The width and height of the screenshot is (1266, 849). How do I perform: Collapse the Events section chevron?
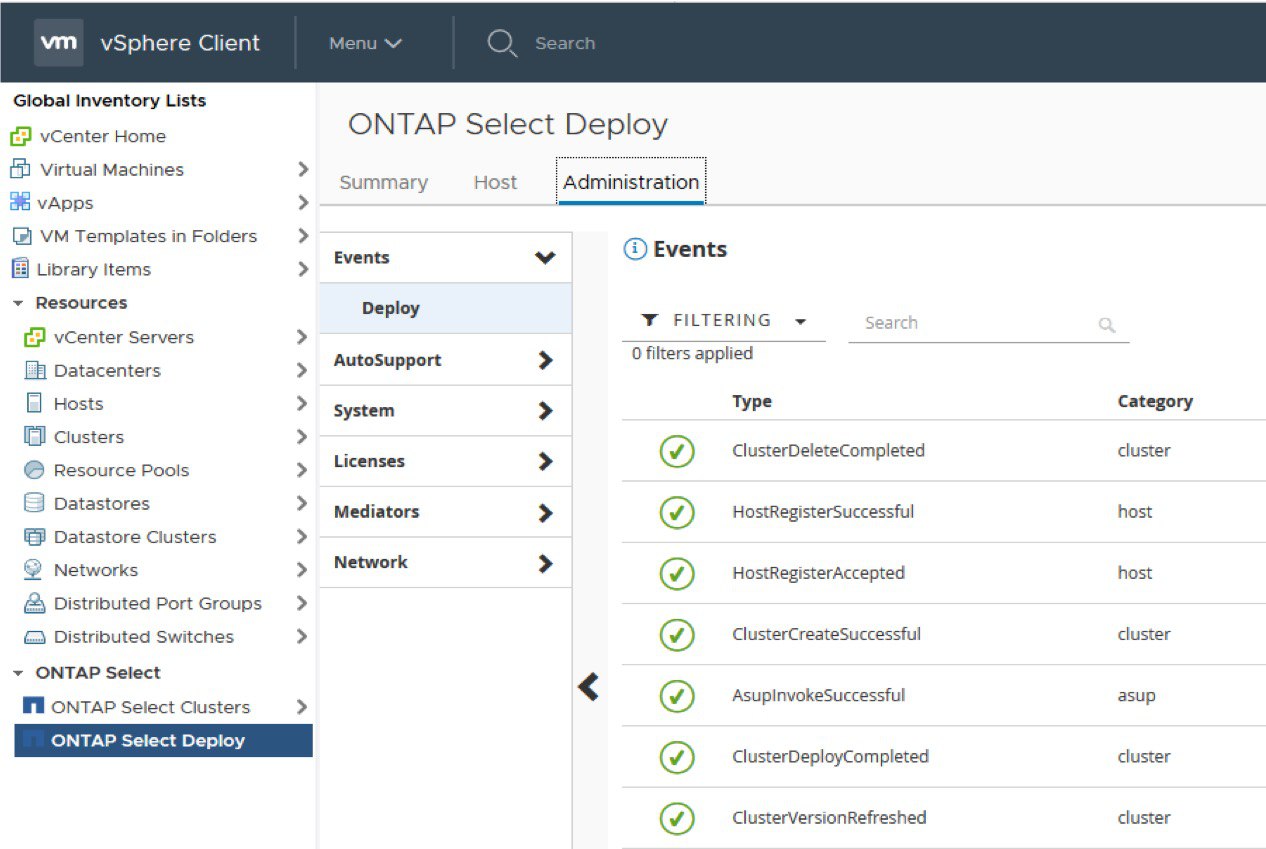(x=545, y=258)
